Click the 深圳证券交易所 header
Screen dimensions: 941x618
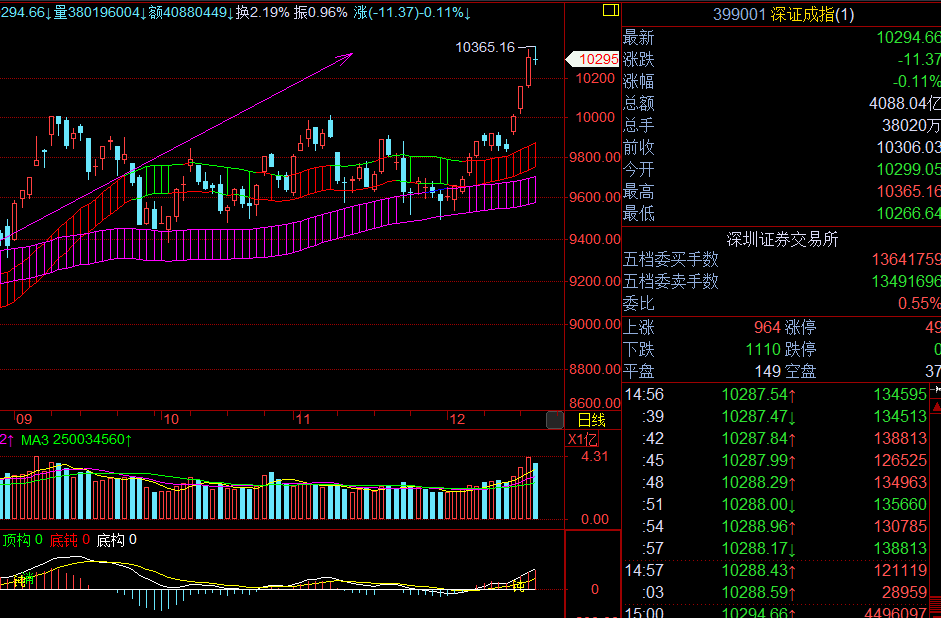(x=781, y=239)
